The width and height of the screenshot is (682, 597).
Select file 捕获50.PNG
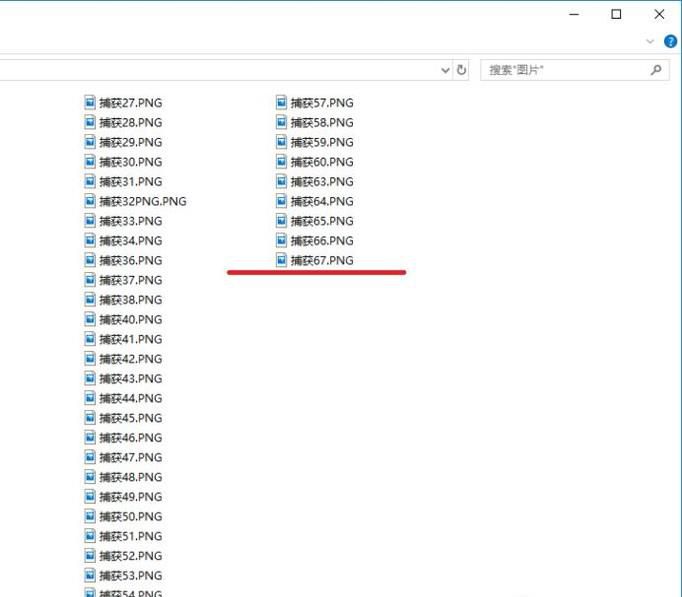tap(130, 517)
